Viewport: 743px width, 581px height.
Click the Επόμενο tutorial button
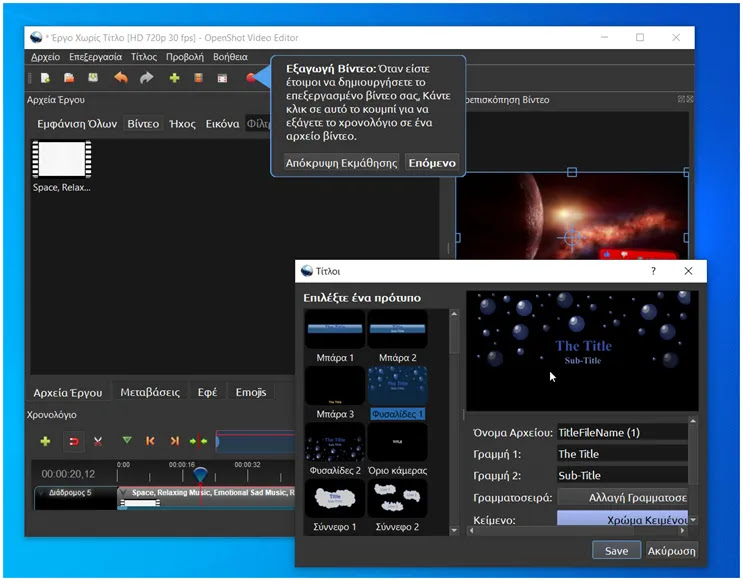432,163
